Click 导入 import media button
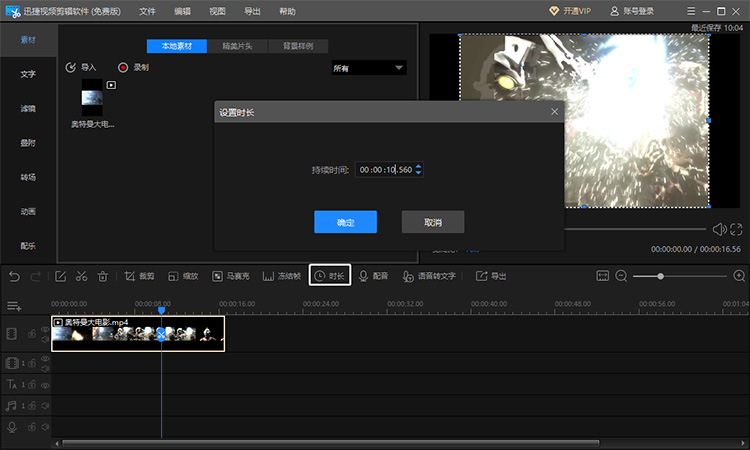 [80, 67]
